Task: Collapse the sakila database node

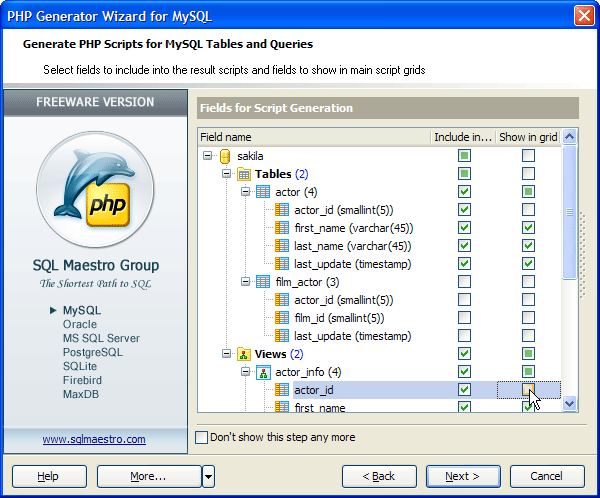Action: 207,156
